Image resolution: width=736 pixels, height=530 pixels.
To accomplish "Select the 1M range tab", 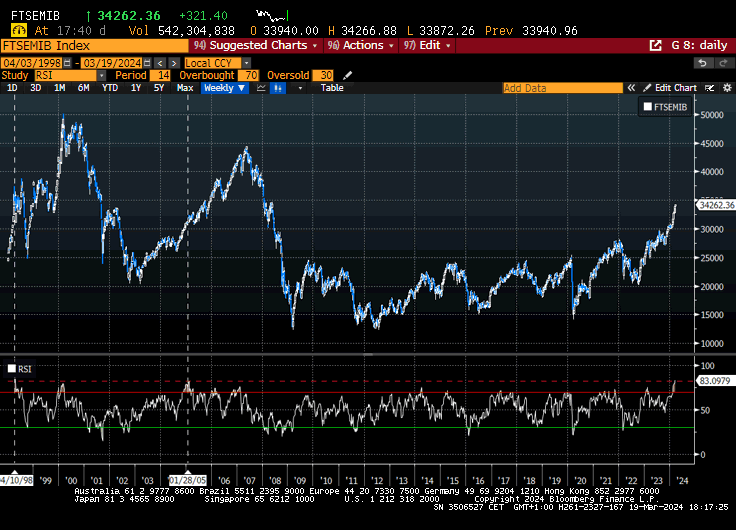I will [x=60, y=88].
